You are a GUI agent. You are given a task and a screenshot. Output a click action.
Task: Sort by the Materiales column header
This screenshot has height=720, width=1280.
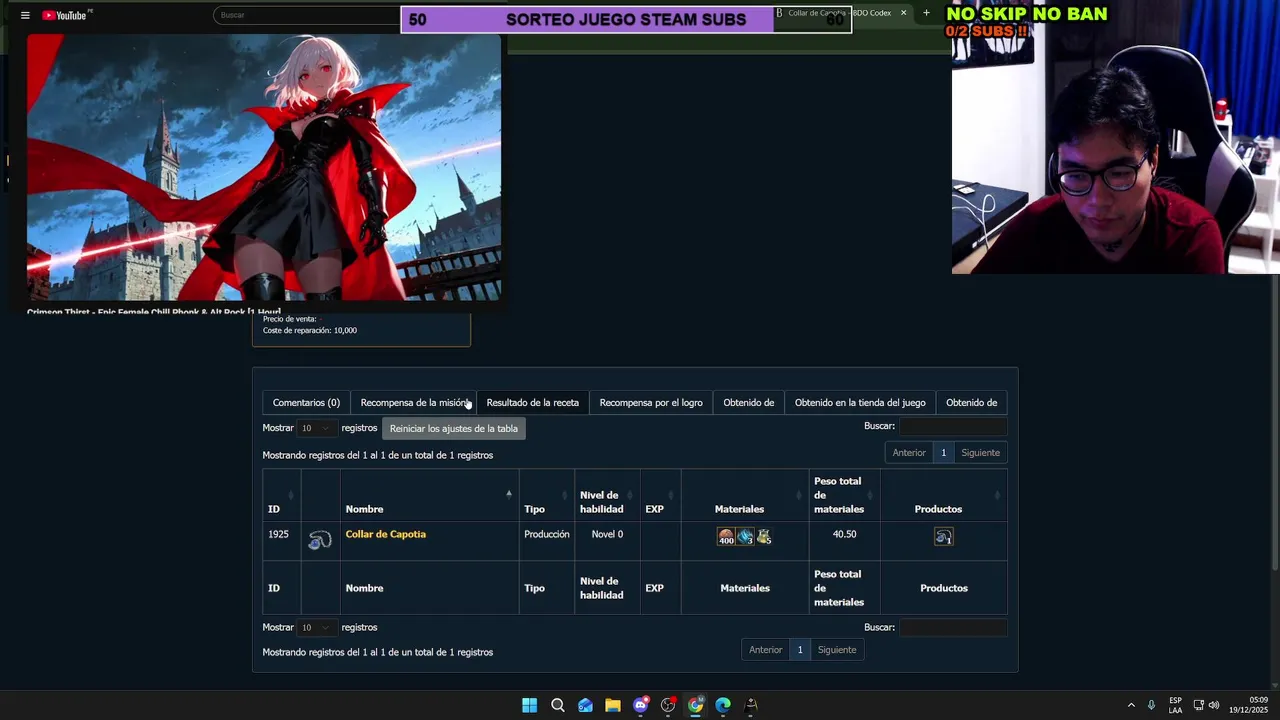pyautogui.click(x=744, y=495)
